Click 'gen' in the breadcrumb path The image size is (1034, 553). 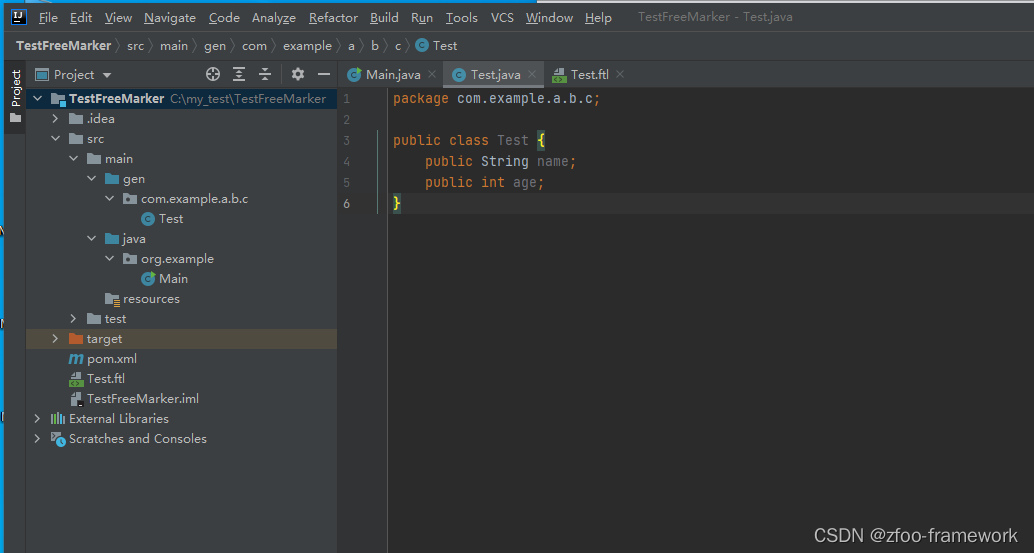(215, 45)
